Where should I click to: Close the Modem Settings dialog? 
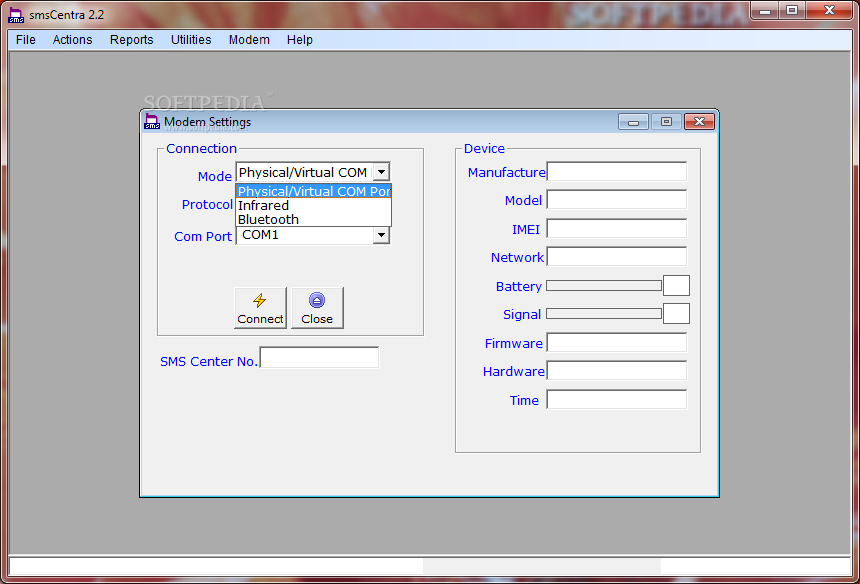pos(699,122)
